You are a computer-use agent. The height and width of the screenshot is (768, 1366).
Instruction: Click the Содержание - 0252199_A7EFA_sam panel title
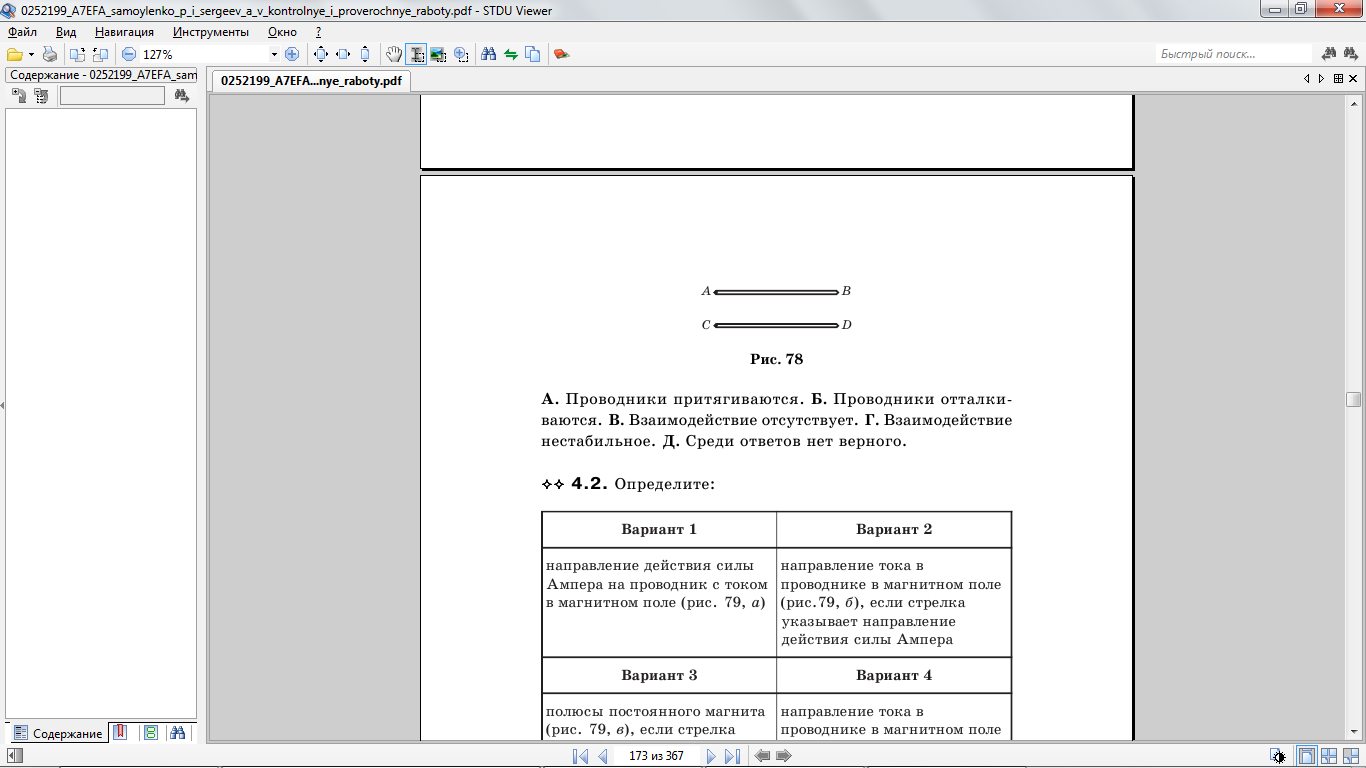coord(103,75)
